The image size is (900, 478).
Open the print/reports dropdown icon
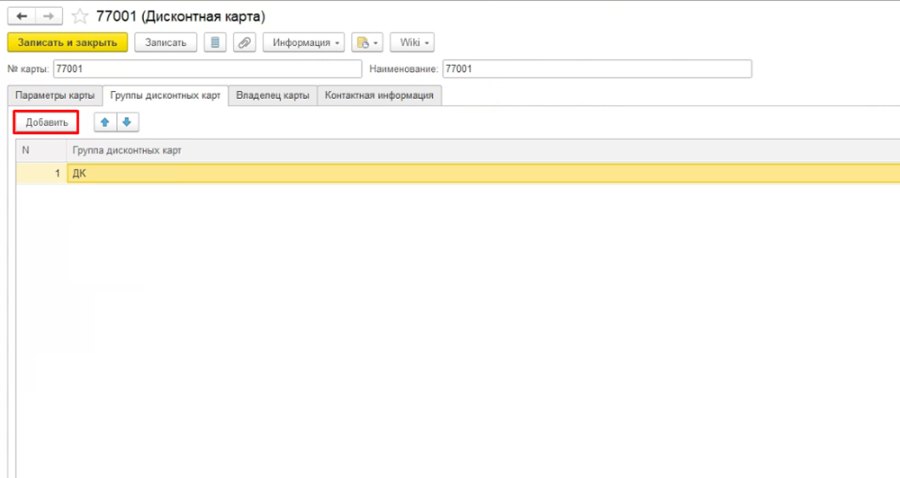coord(367,42)
